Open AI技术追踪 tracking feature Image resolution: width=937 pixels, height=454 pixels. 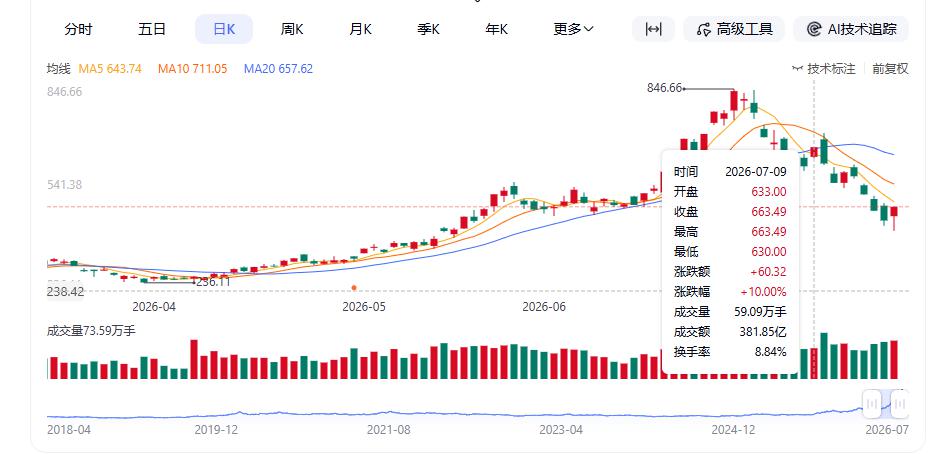pyautogui.click(x=851, y=29)
